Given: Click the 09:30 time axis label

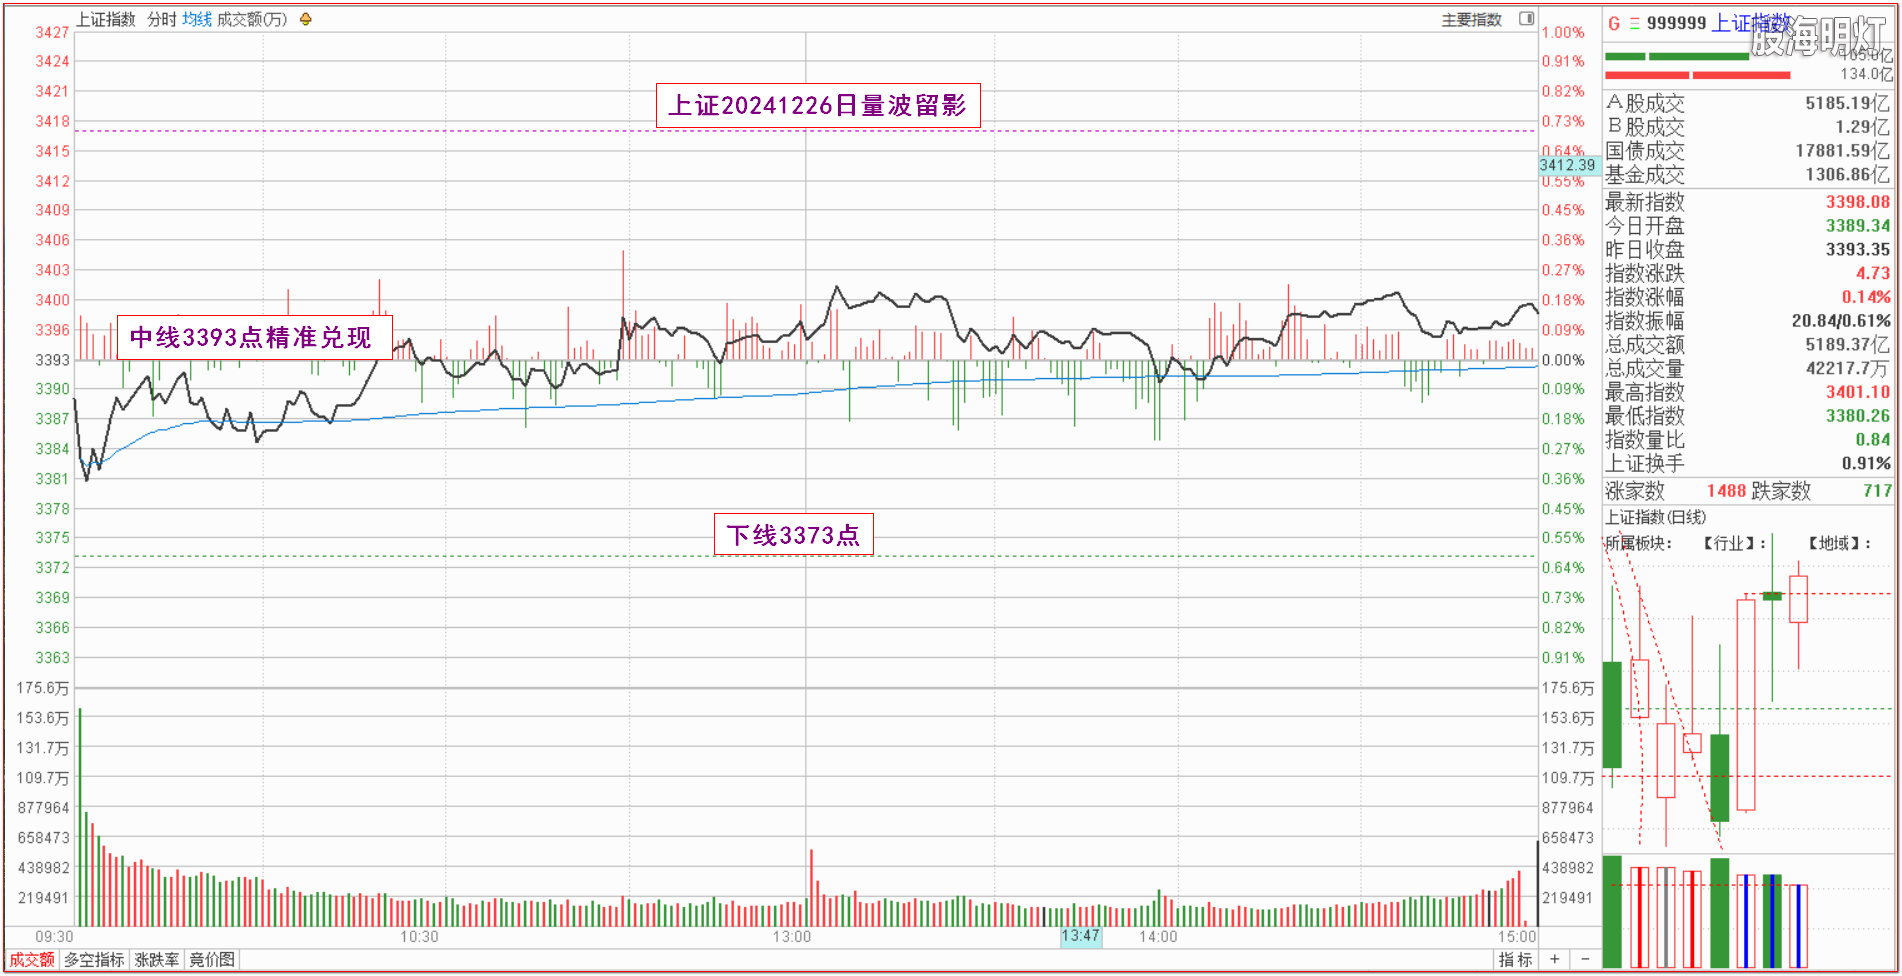Looking at the screenshot, I should pyautogui.click(x=54, y=937).
